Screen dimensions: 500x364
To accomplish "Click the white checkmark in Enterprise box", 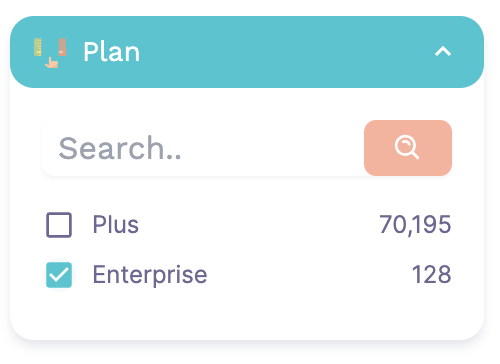I will tap(59, 275).
